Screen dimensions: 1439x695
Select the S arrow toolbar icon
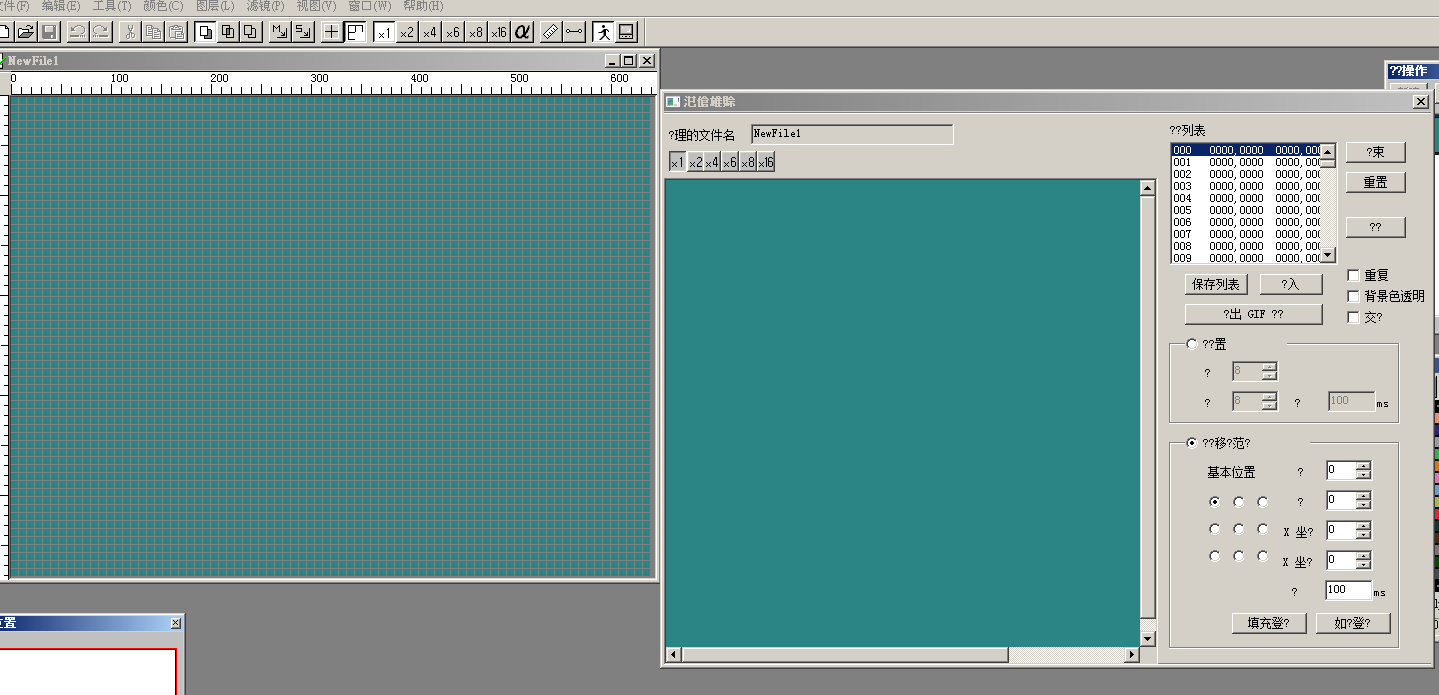click(x=302, y=32)
